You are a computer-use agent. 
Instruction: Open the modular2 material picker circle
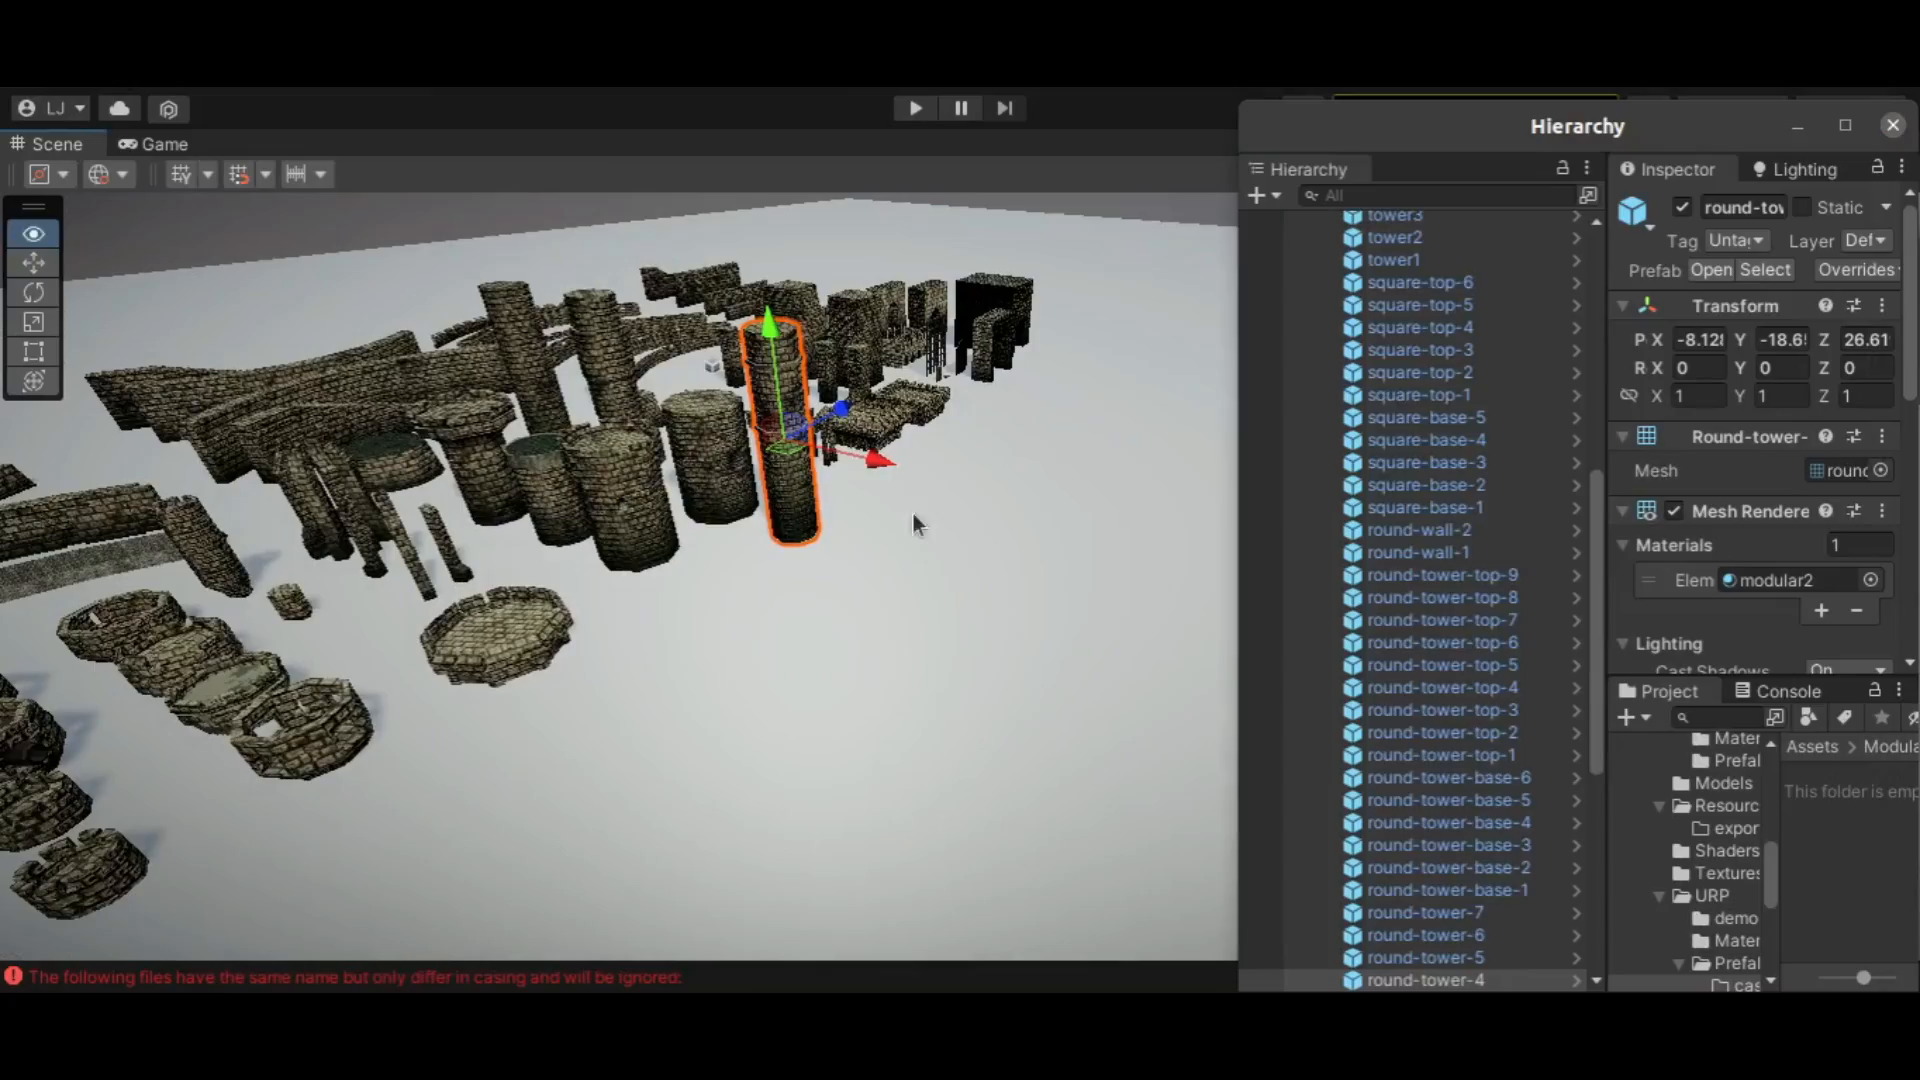click(1871, 580)
